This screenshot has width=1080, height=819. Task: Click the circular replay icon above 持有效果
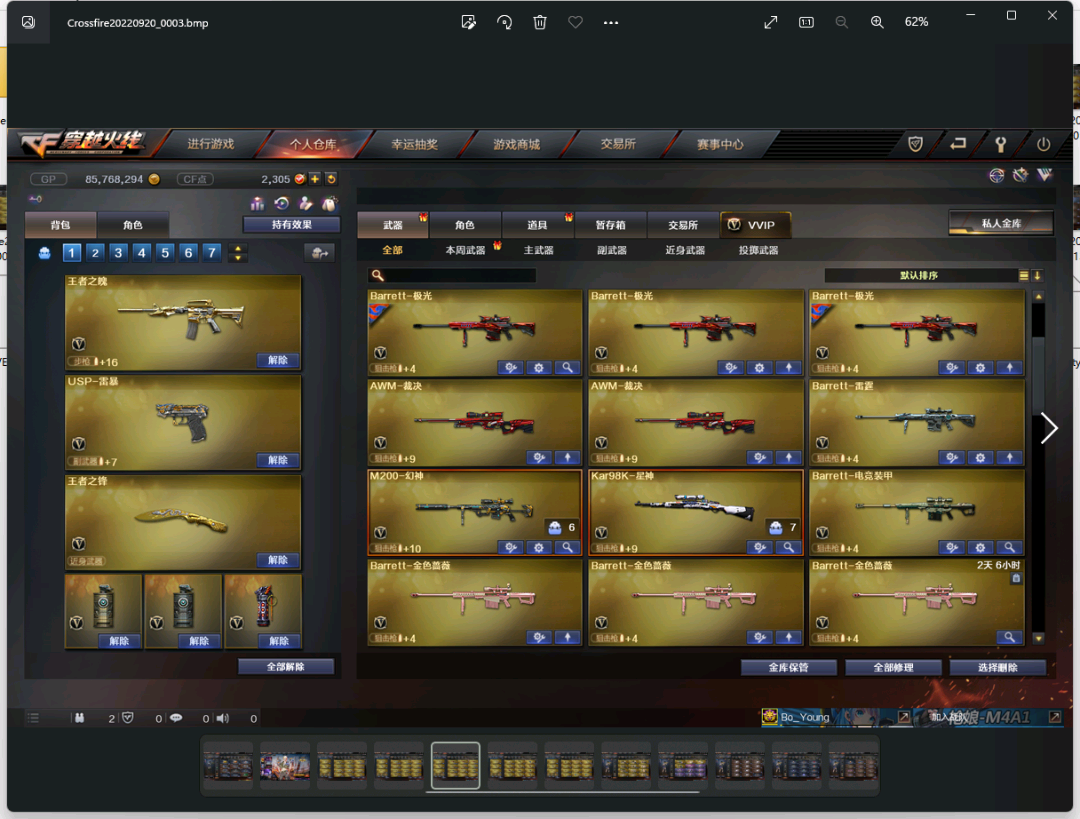[282, 203]
